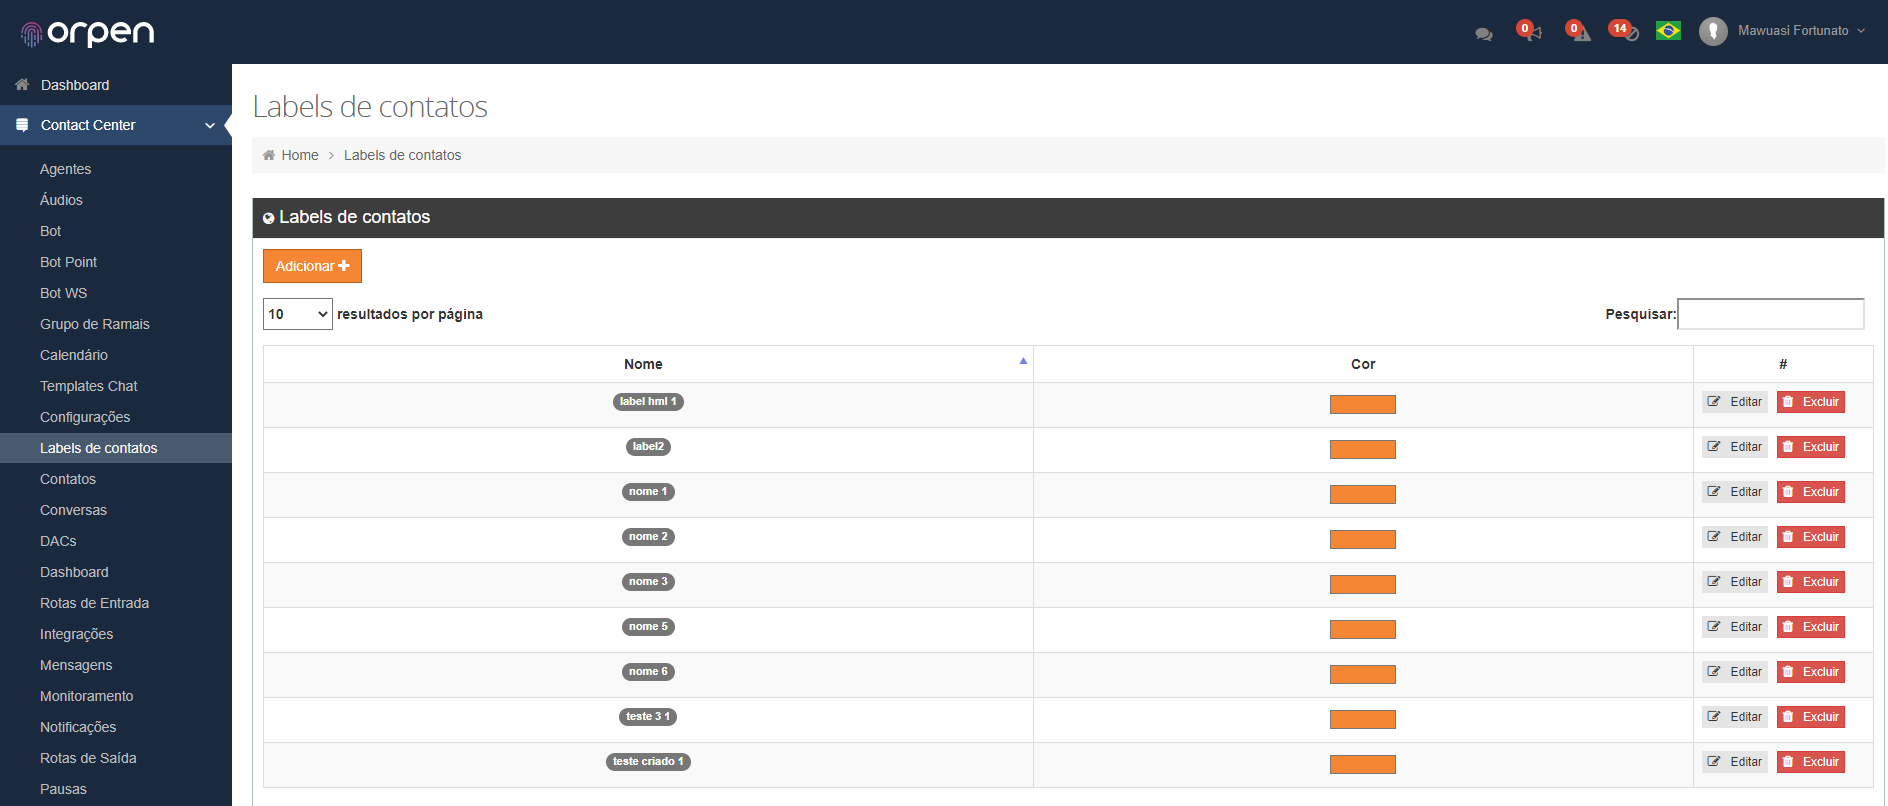Delete the nome 6 label

pyautogui.click(x=1811, y=672)
